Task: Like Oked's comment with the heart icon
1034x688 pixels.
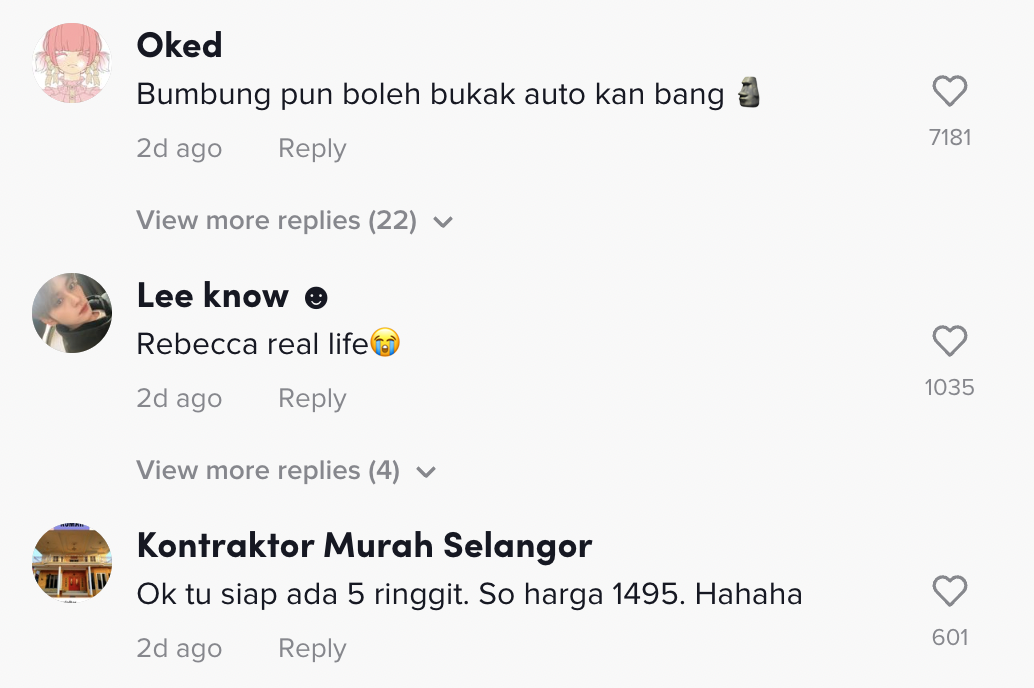Action: (x=949, y=92)
